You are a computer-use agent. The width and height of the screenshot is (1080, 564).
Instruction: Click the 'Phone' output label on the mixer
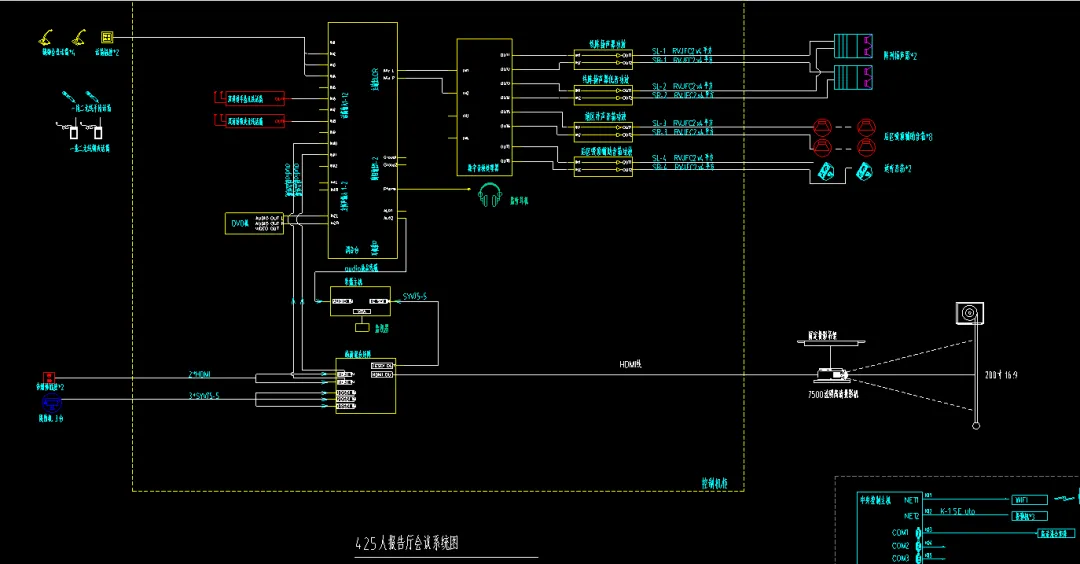pyautogui.click(x=389, y=189)
